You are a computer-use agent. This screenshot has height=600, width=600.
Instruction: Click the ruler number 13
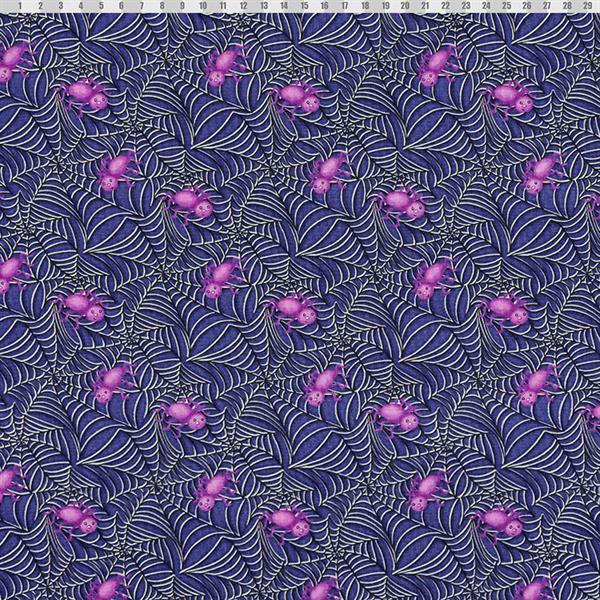click(264, 6)
